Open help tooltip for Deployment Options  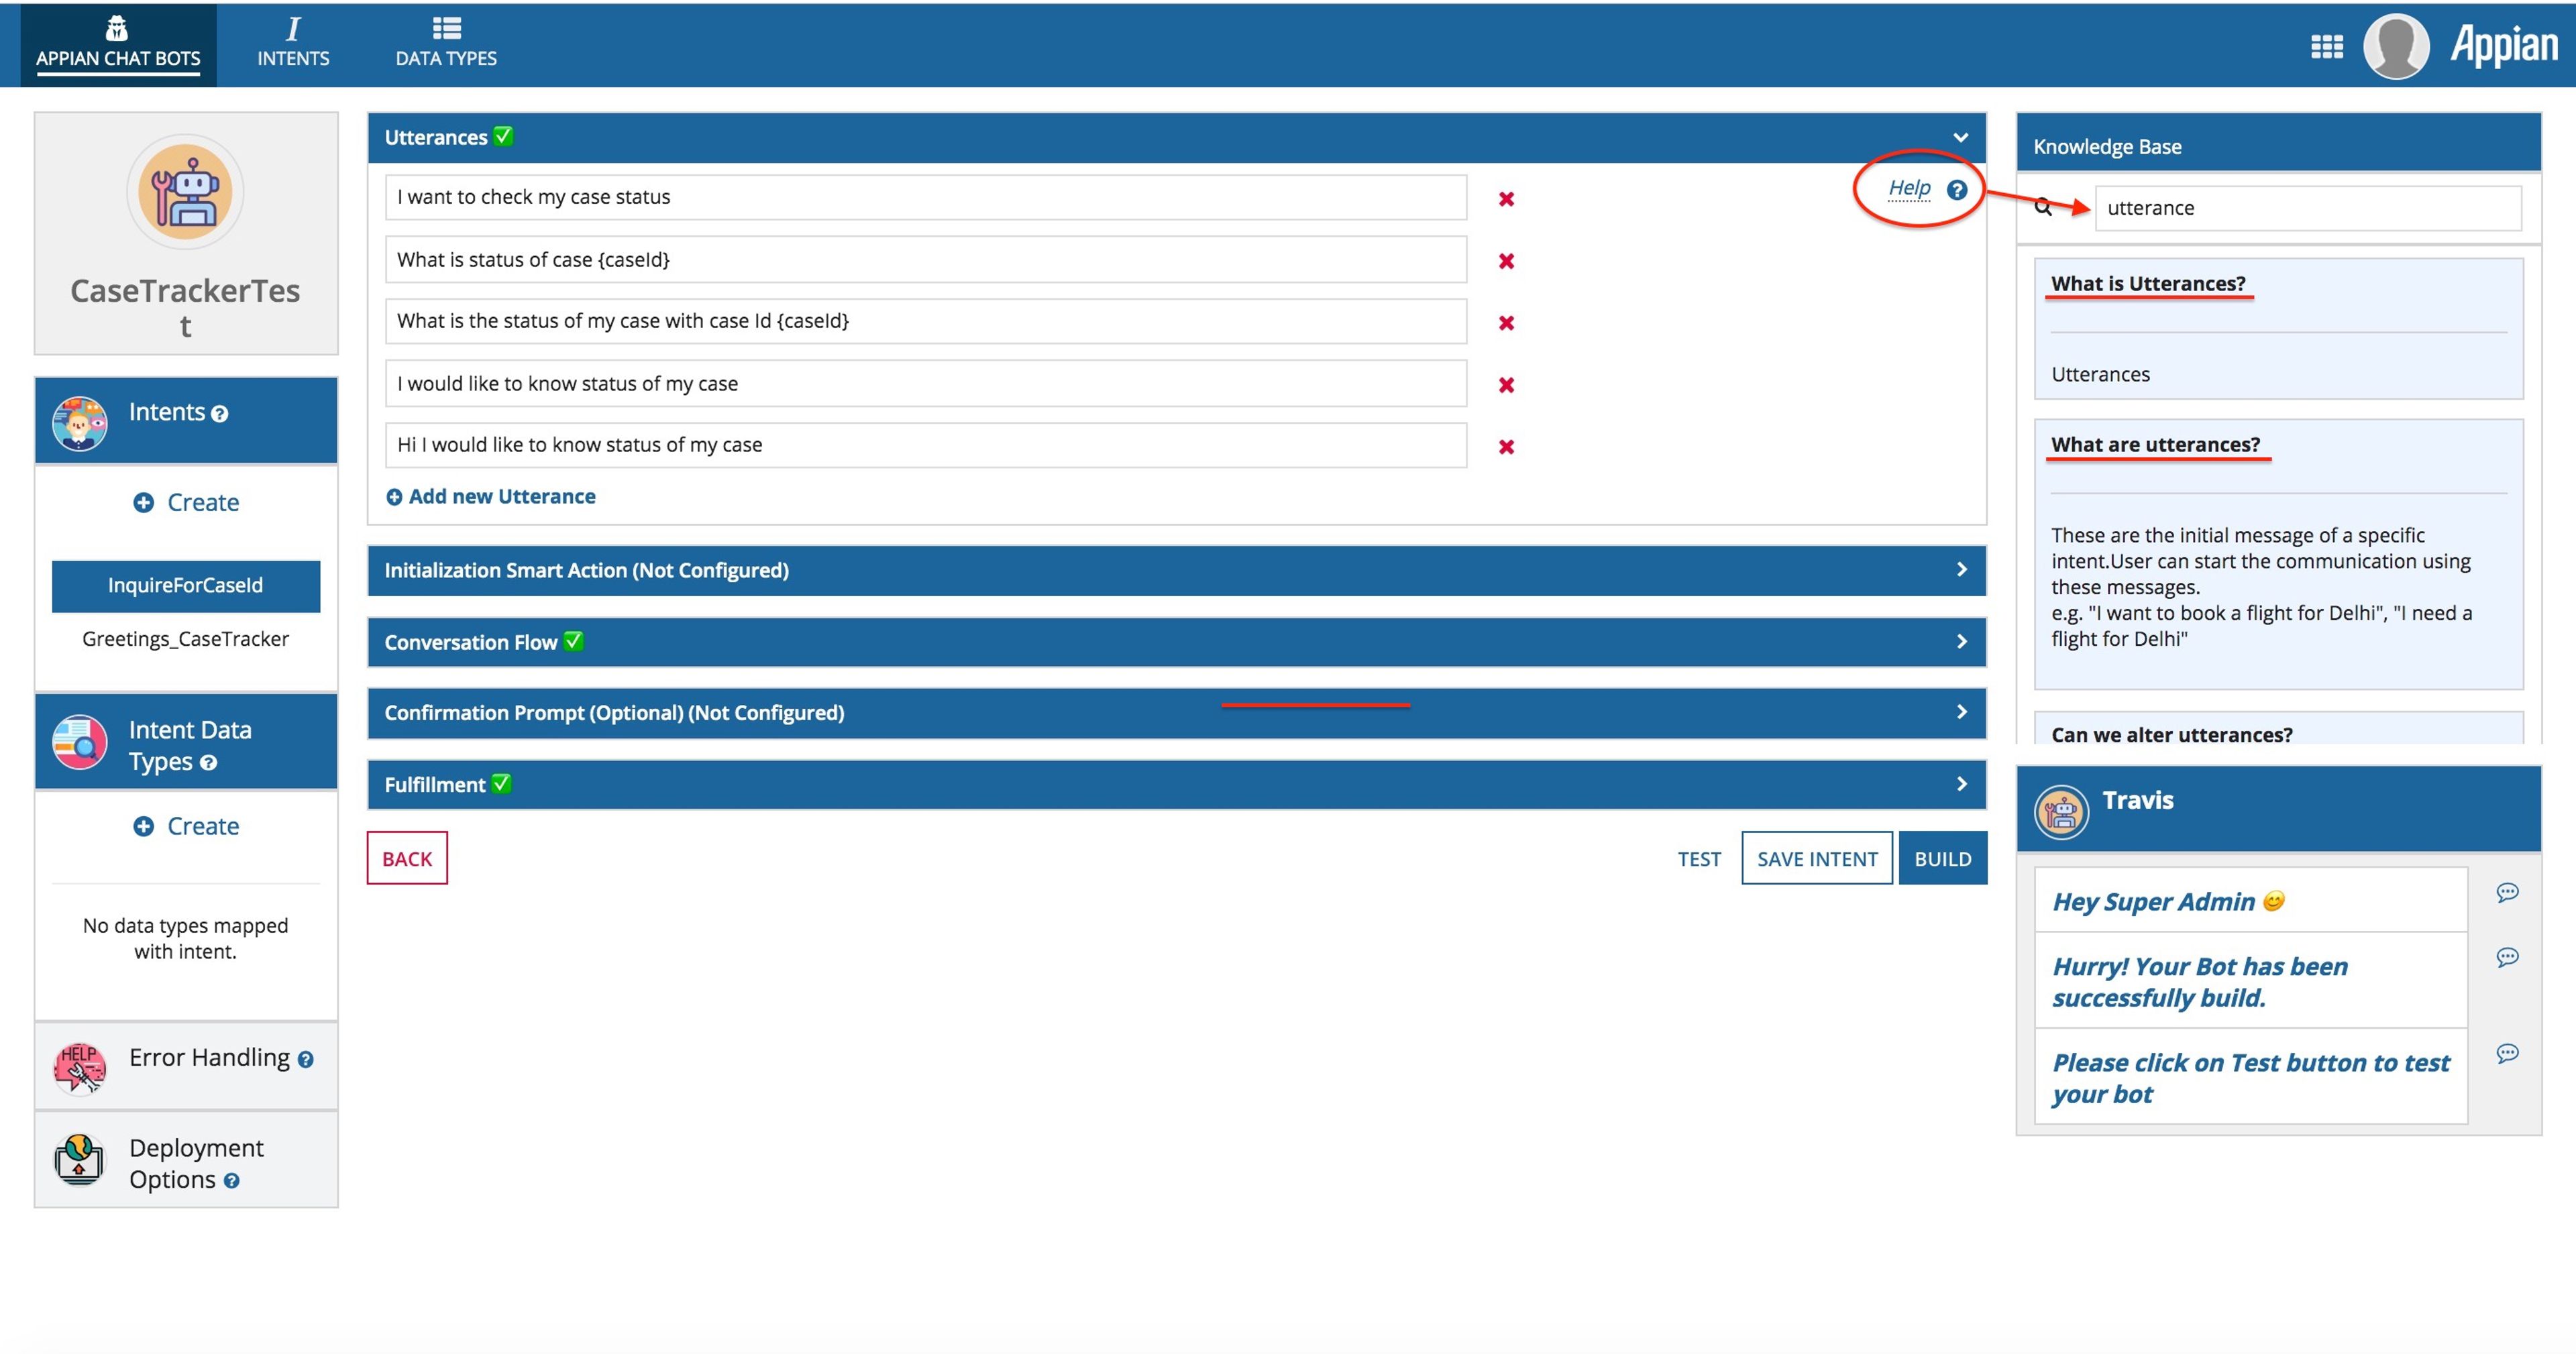232,1181
